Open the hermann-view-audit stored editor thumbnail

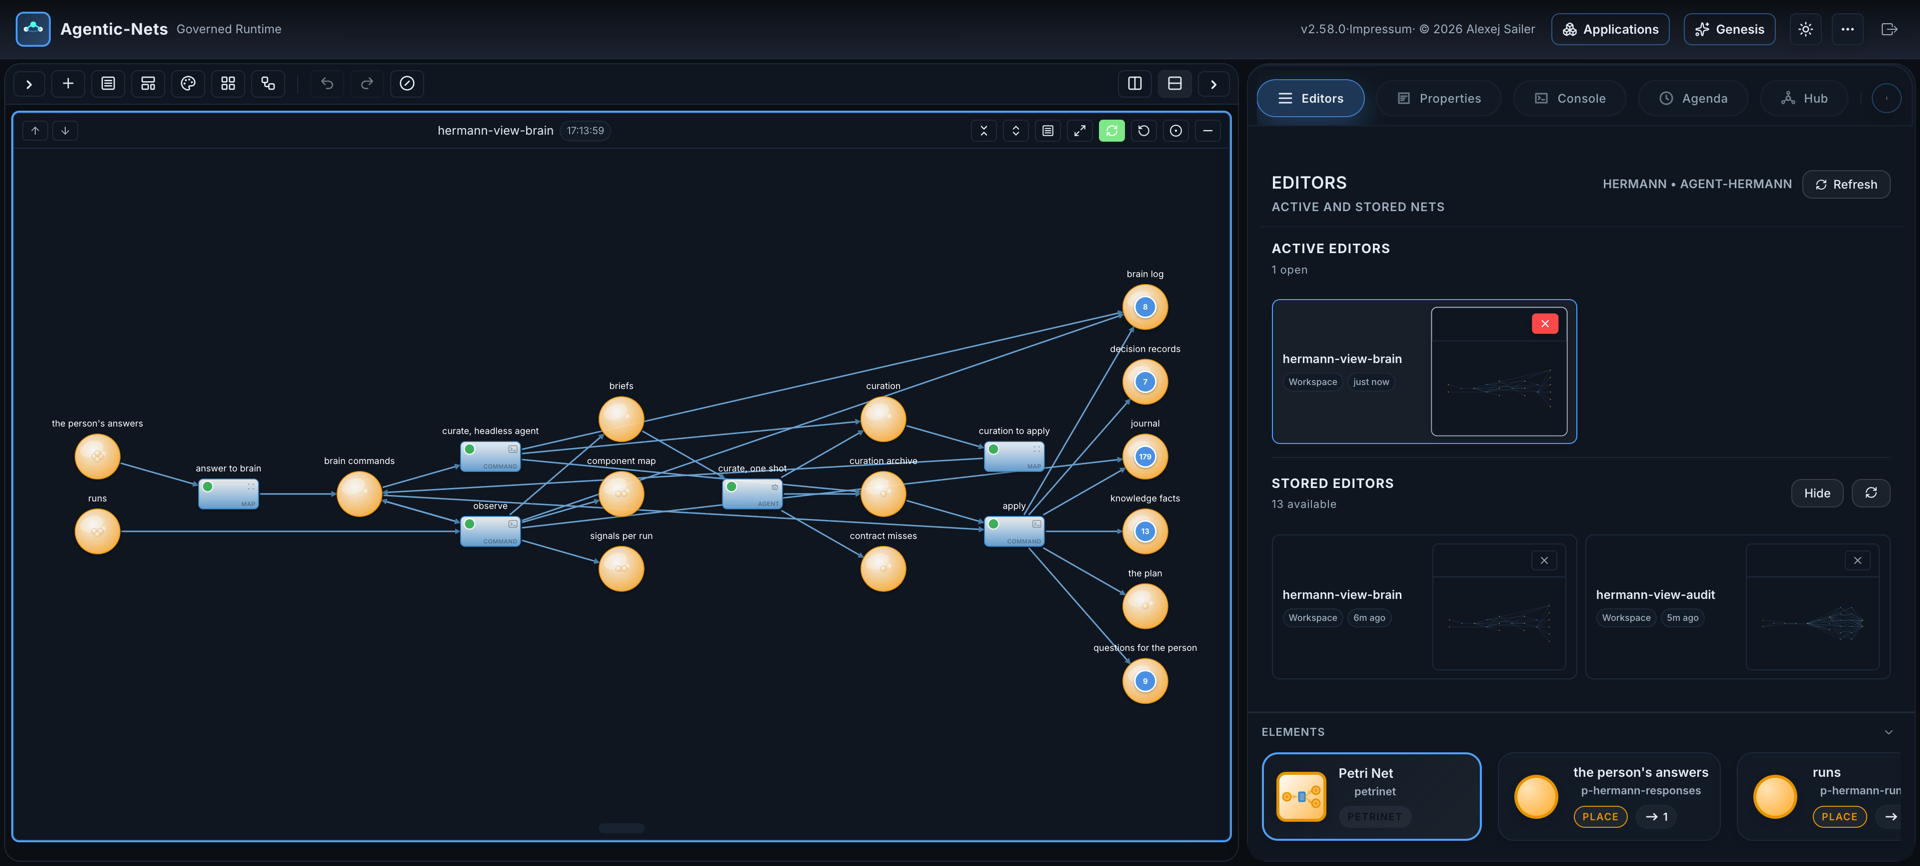1812,607
